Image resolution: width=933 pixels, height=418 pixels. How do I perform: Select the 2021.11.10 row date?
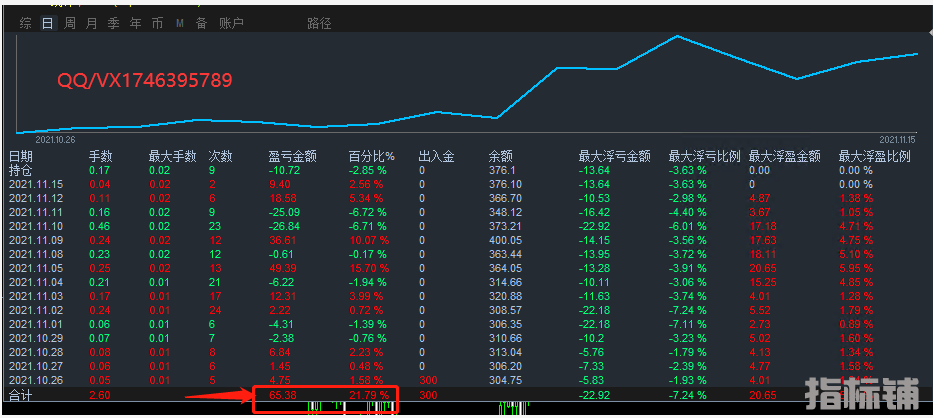click(x=36, y=226)
